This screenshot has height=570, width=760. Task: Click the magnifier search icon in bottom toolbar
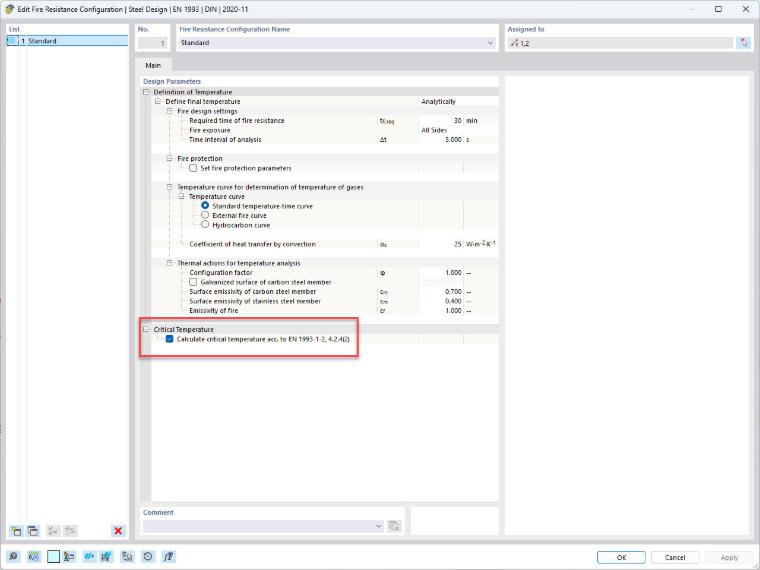point(13,556)
